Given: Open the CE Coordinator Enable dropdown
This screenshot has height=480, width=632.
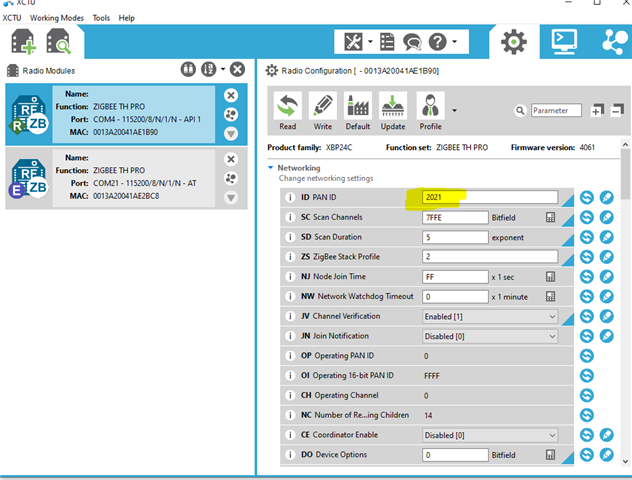Looking at the screenshot, I should 490,435.
